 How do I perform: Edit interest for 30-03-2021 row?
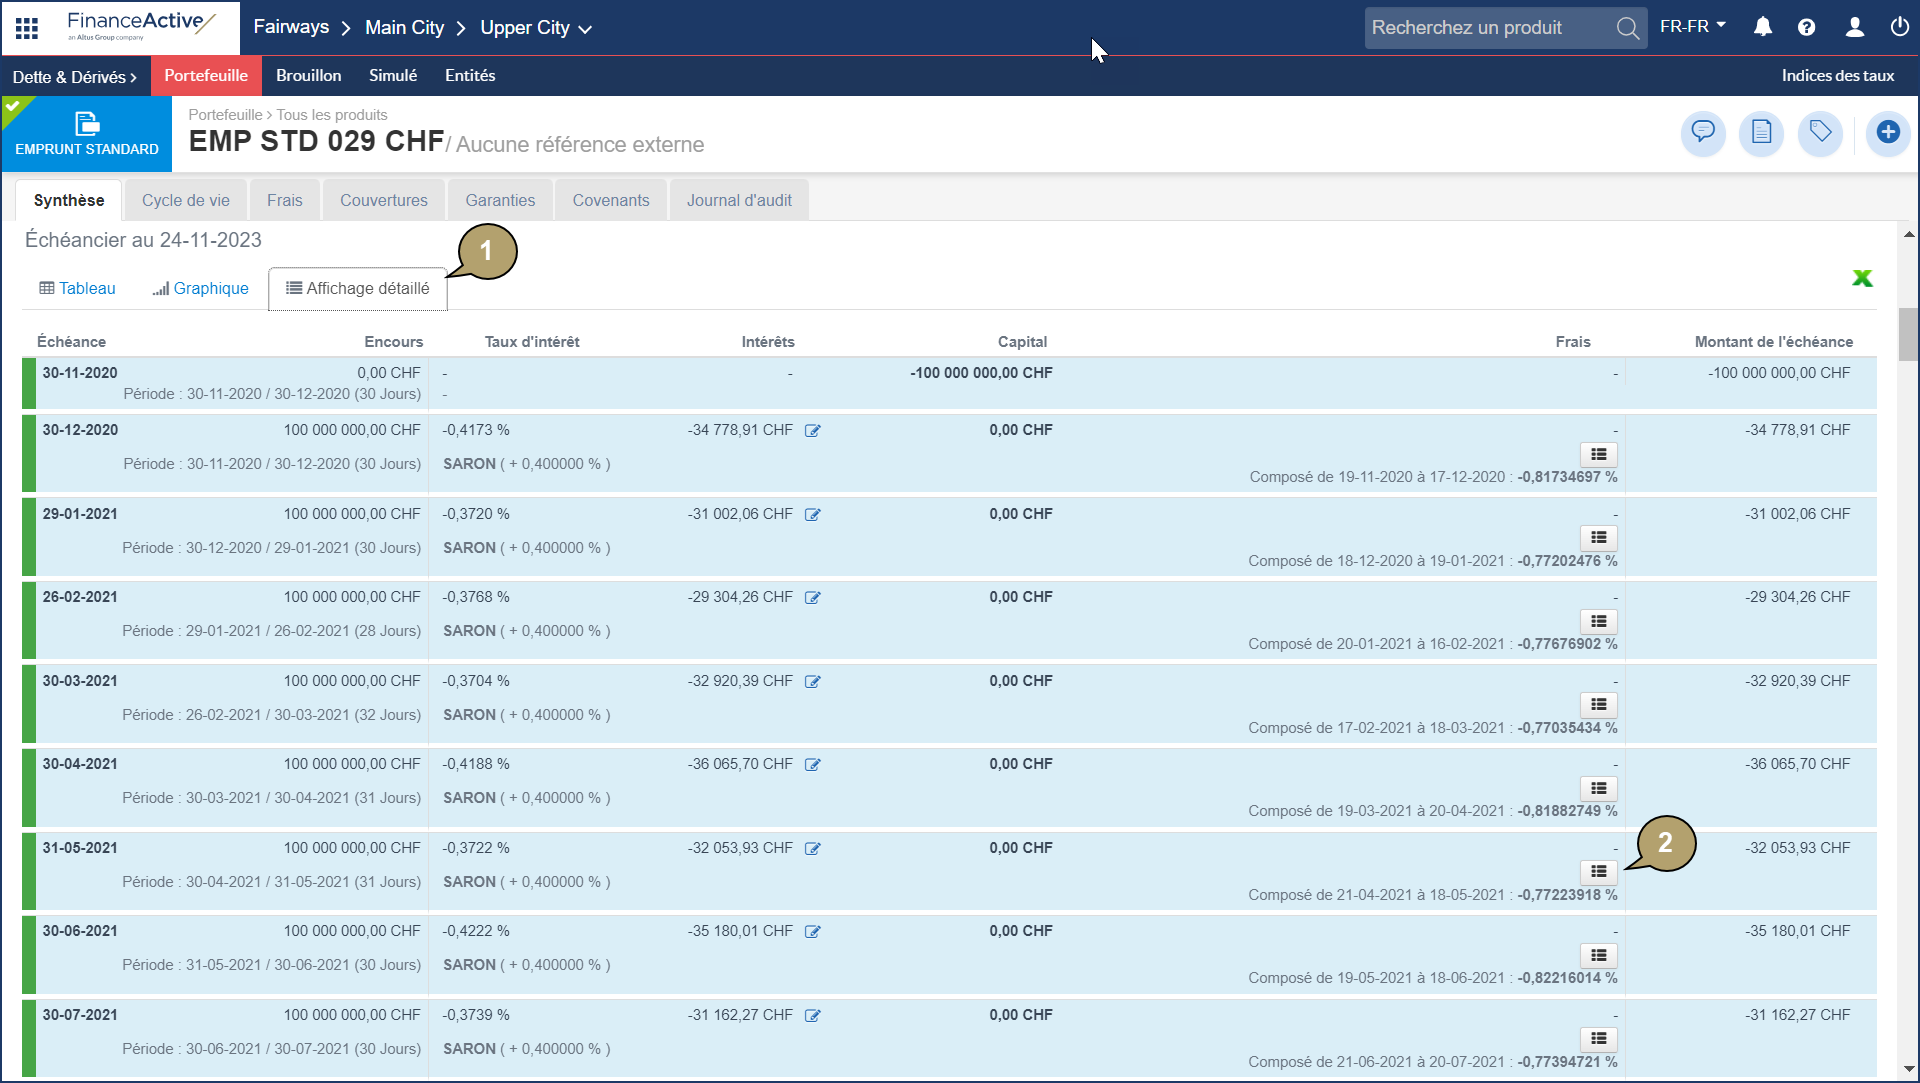(813, 682)
